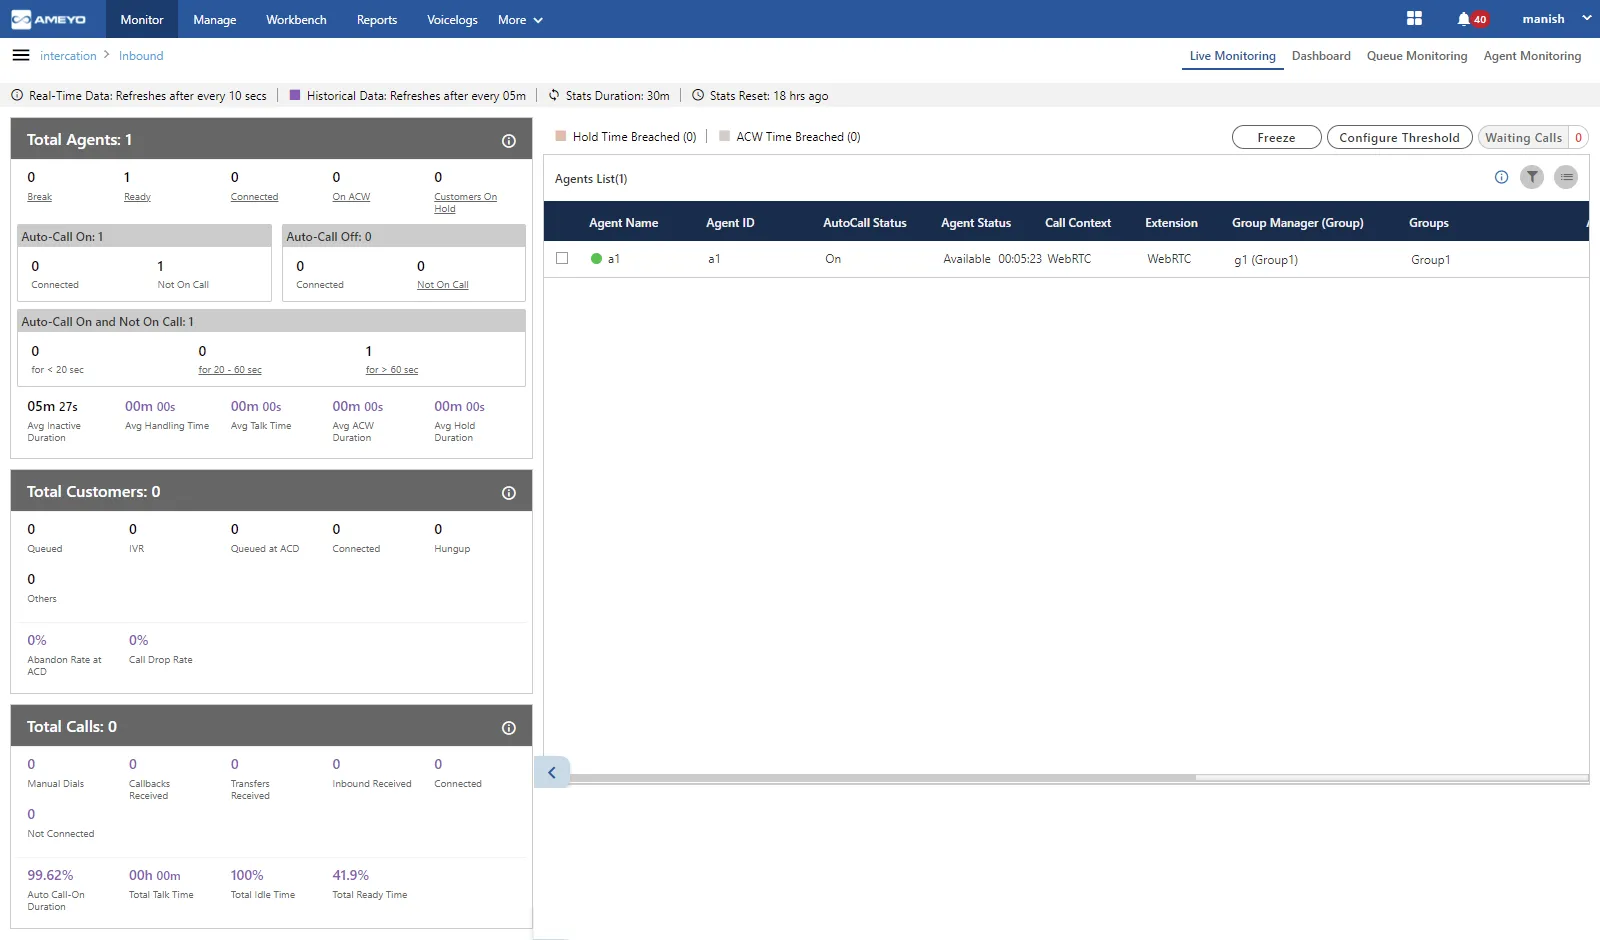Open the Monitor menu

point(142,19)
